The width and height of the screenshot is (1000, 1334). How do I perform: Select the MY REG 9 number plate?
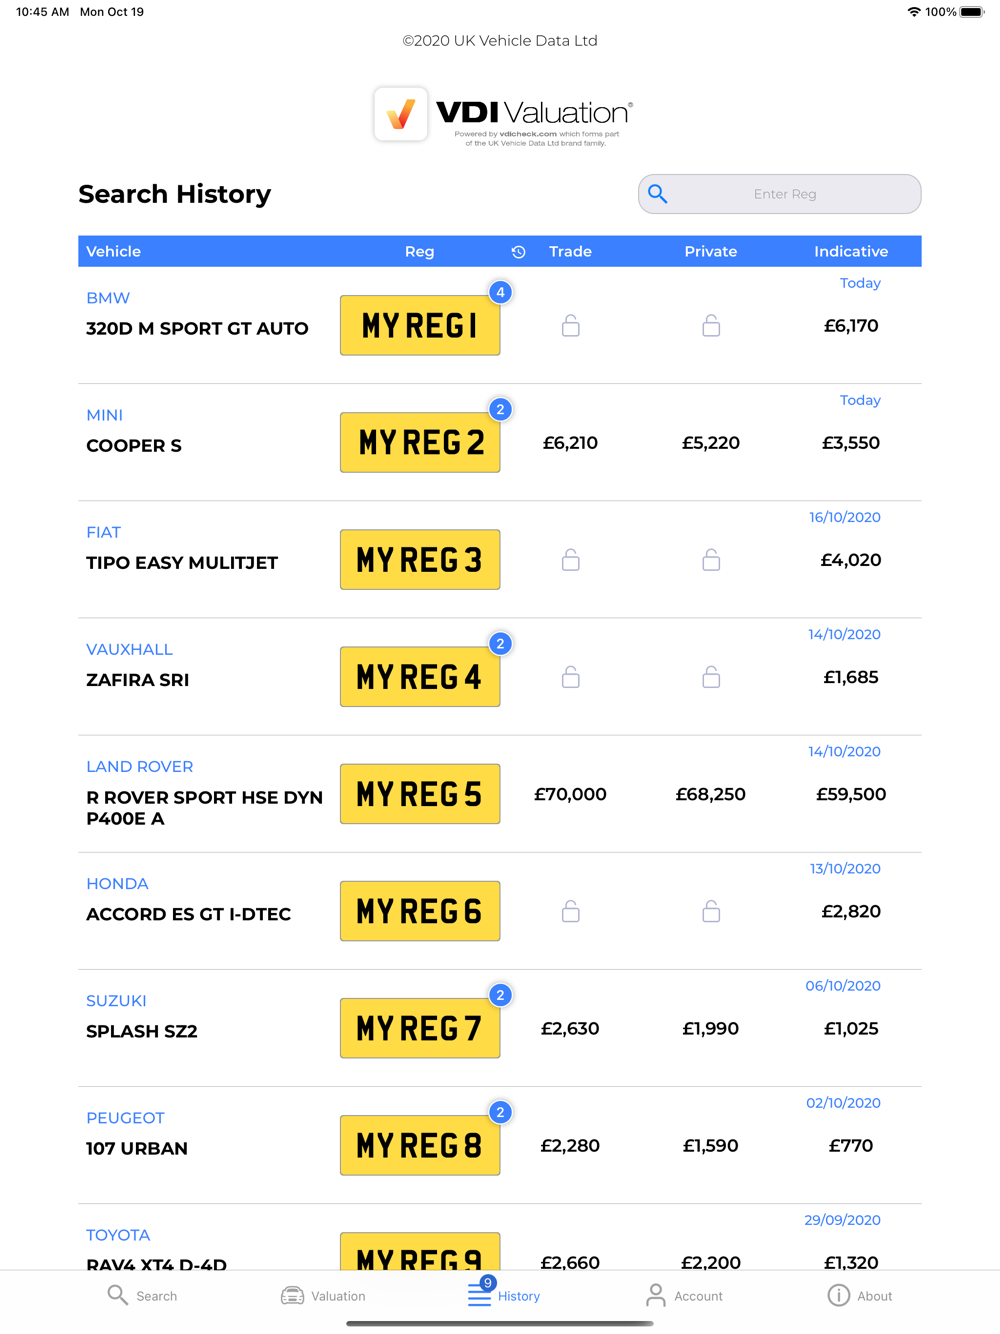point(420,1252)
